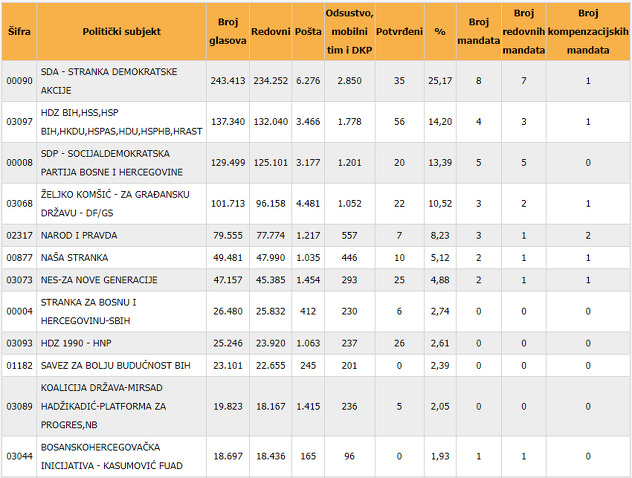632x478 pixels.
Task: Select code 00877 cell
Action: 19,258
